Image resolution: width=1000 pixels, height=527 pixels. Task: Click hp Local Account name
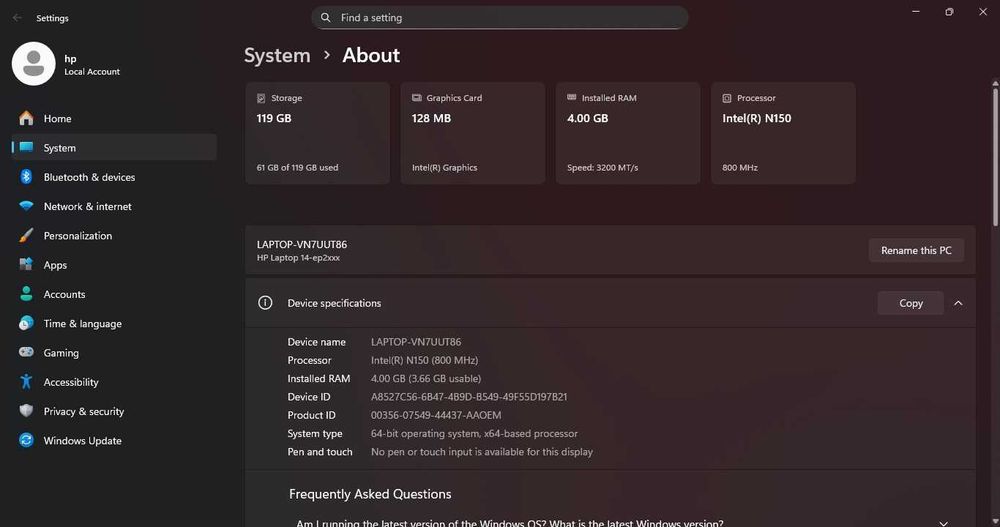[92, 64]
